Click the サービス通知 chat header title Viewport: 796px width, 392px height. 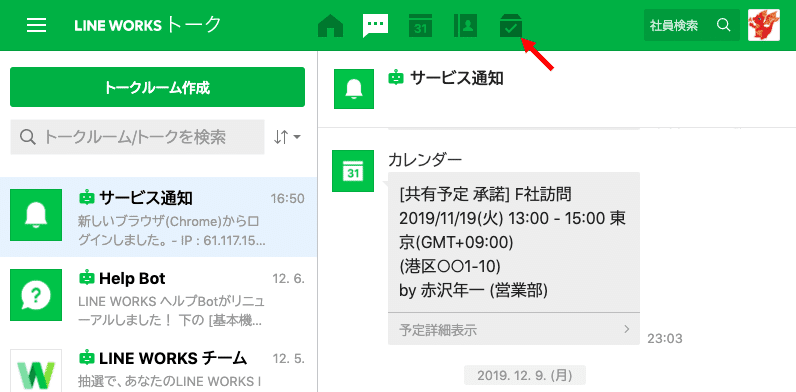click(x=457, y=78)
